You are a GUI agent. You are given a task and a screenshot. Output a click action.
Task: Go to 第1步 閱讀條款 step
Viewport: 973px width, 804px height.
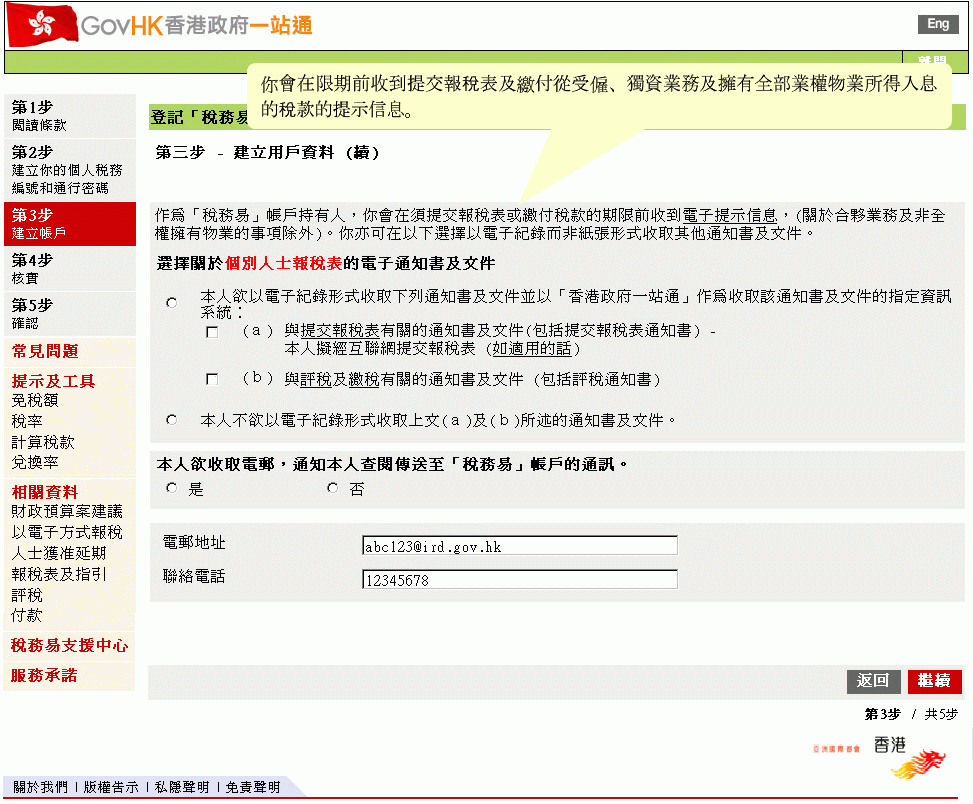pyautogui.click(x=40, y=116)
